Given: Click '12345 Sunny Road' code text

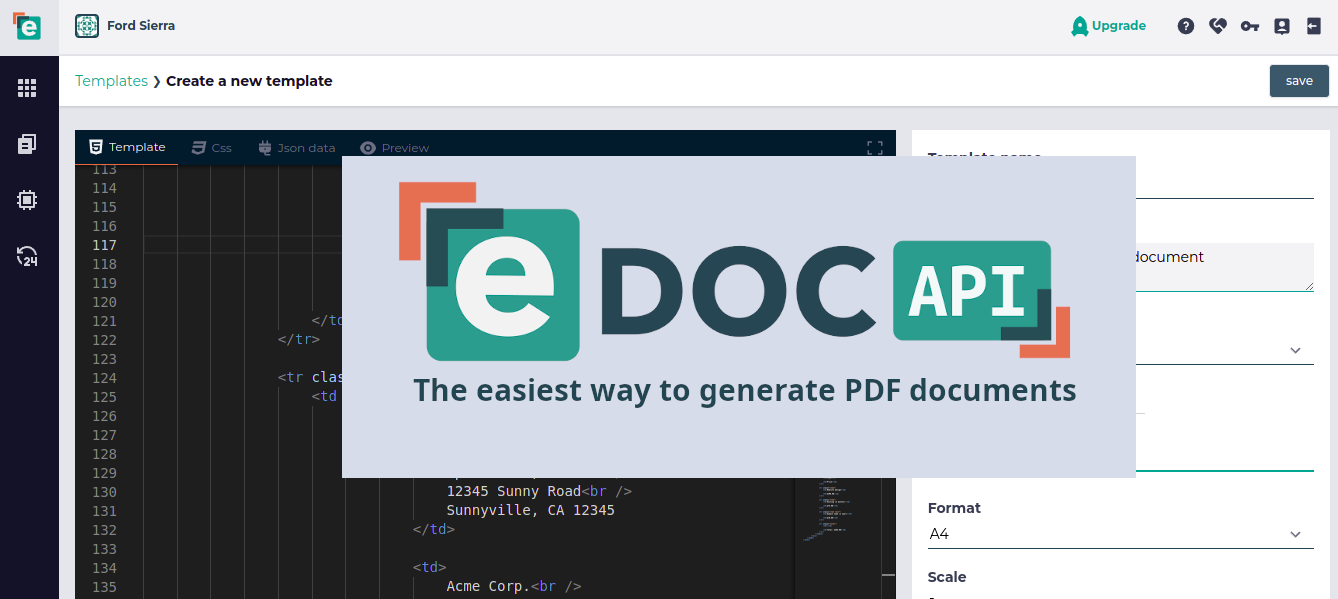Looking at the screenshot, I should (x=514, y=491).
